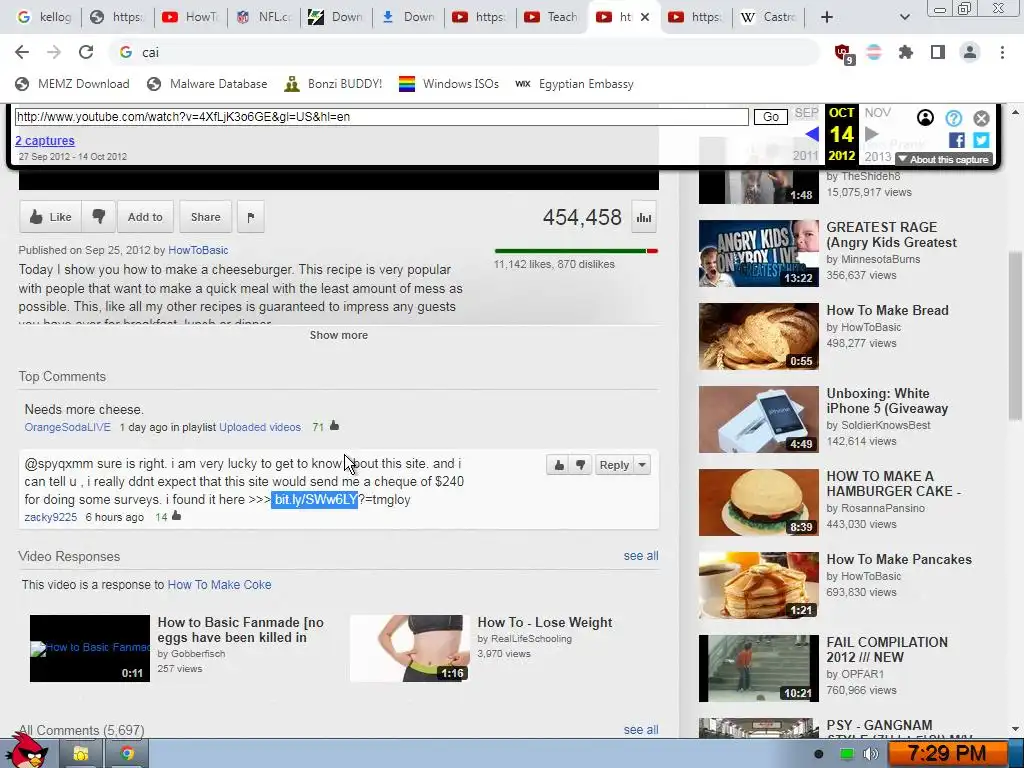This screenshot has width=1024, height=768.
Task: Open the 2 captures link
Action: [x=45, y=140]
